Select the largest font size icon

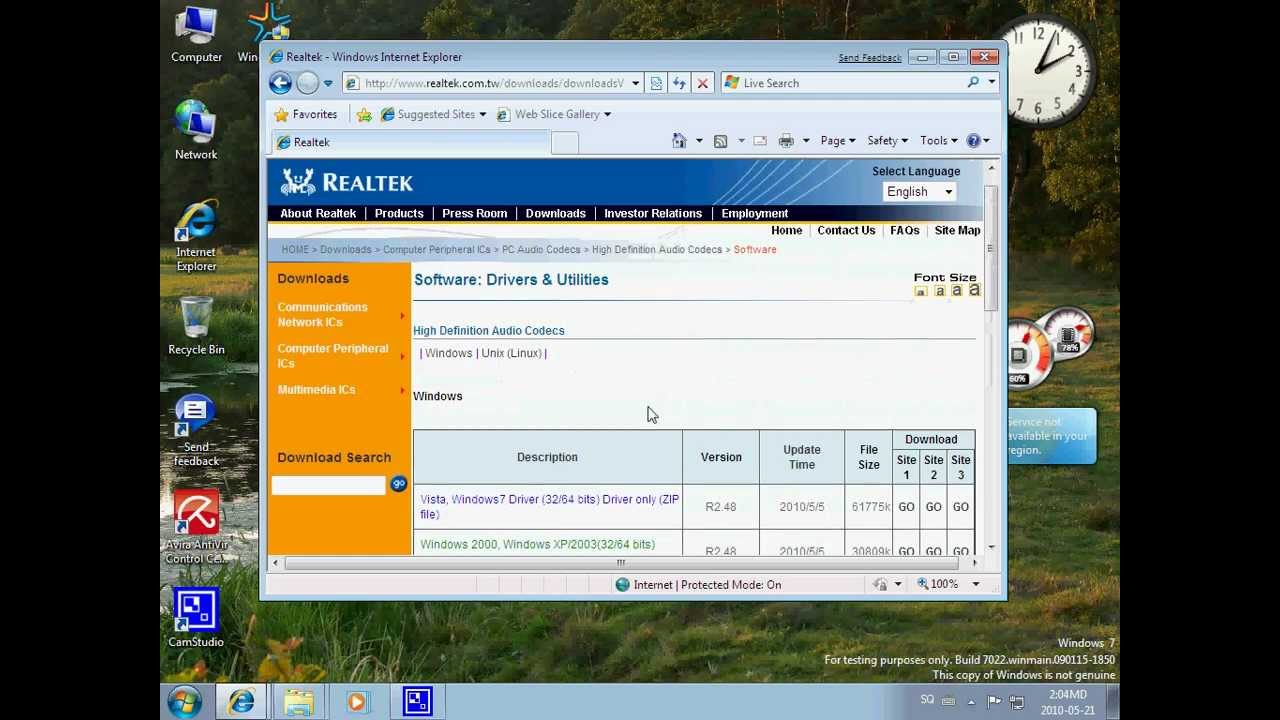click(x=974, y=291)
